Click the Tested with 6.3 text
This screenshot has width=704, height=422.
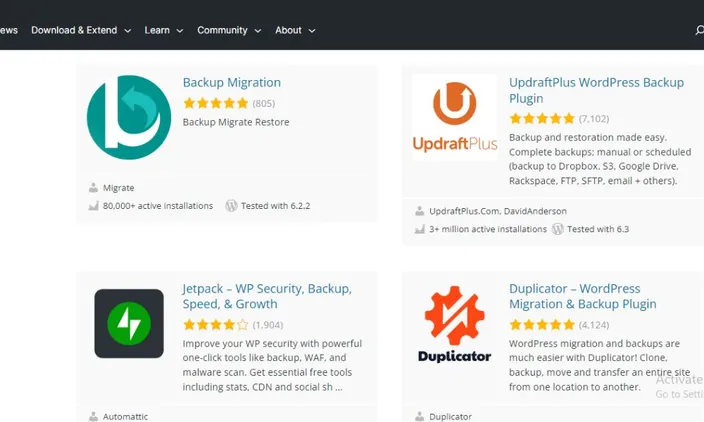[x=598, y=229]
